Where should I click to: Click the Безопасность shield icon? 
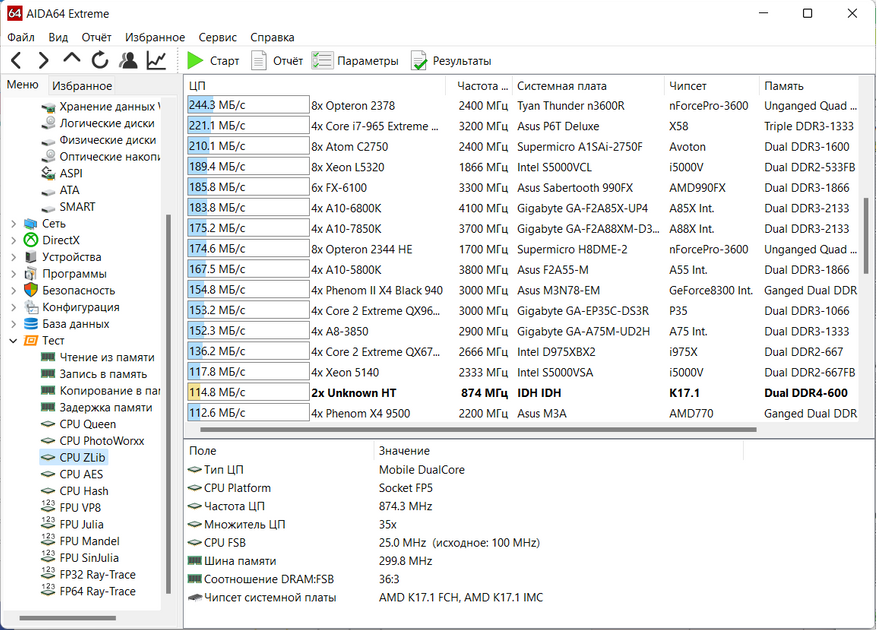[x=31, y=290]
